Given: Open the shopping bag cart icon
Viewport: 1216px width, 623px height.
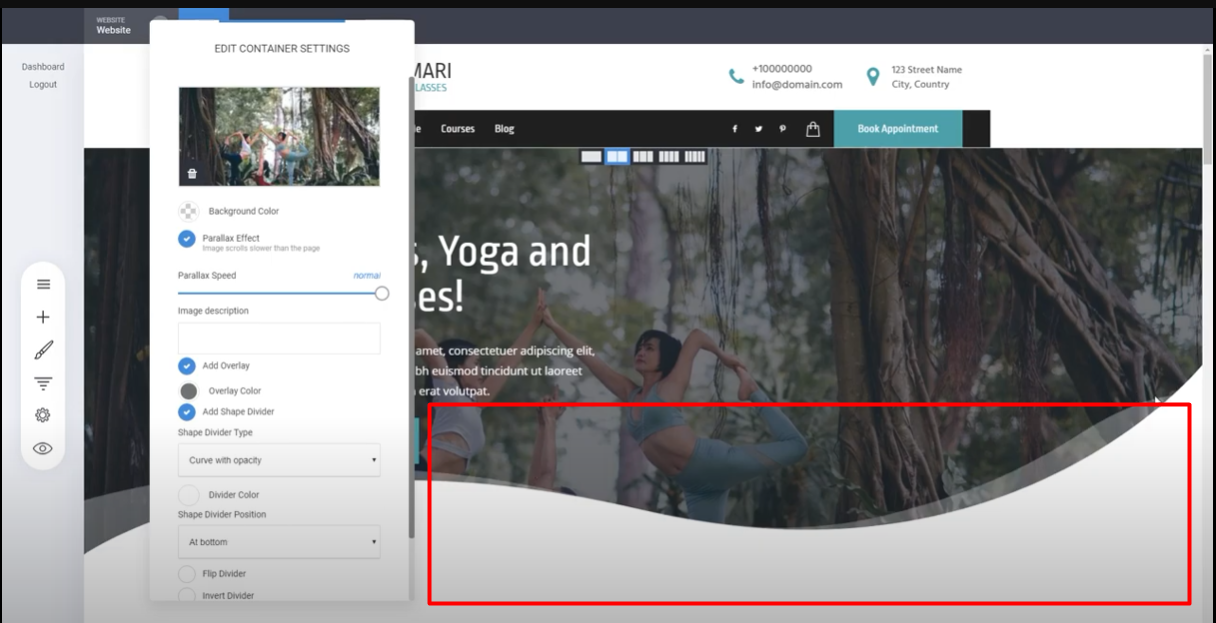Looking at the screenshot, I should 813,129.
